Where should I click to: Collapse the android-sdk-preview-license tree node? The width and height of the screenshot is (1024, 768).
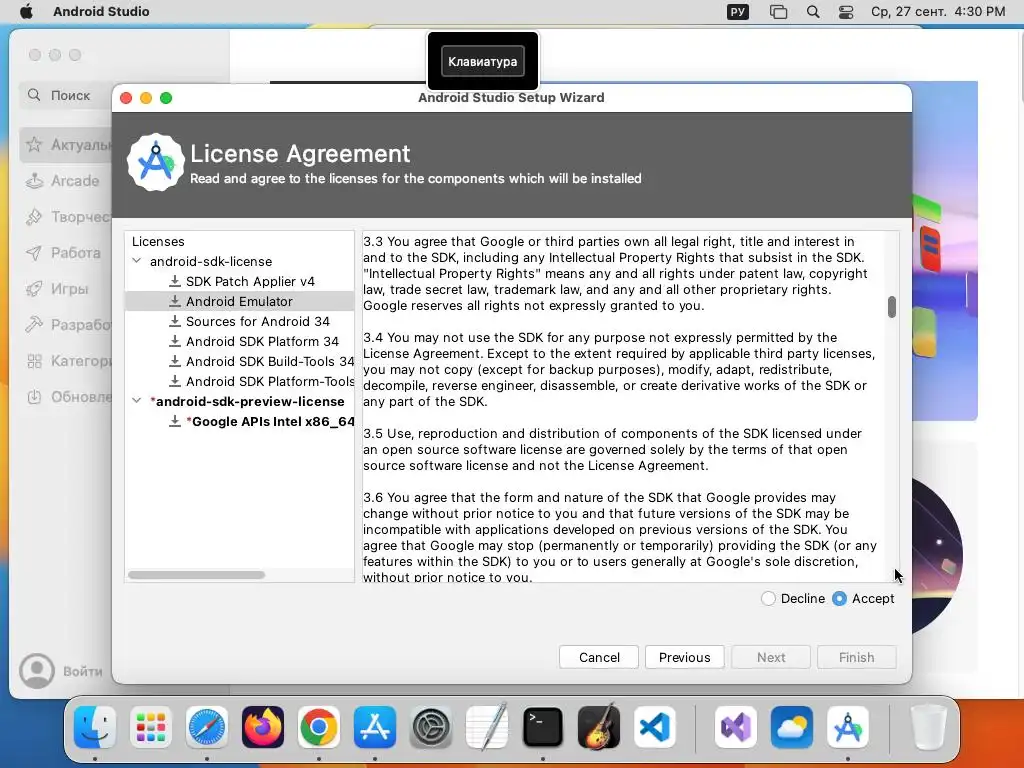[x=136, y=400]
